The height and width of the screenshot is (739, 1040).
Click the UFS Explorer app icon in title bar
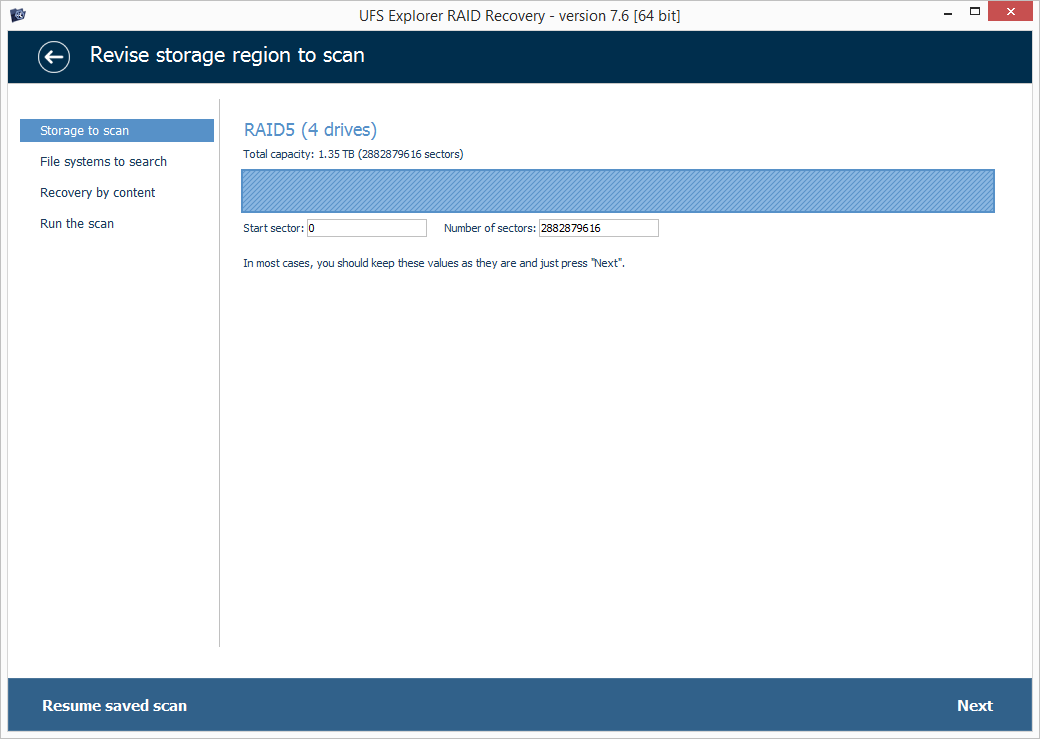(x=17, y=15)
